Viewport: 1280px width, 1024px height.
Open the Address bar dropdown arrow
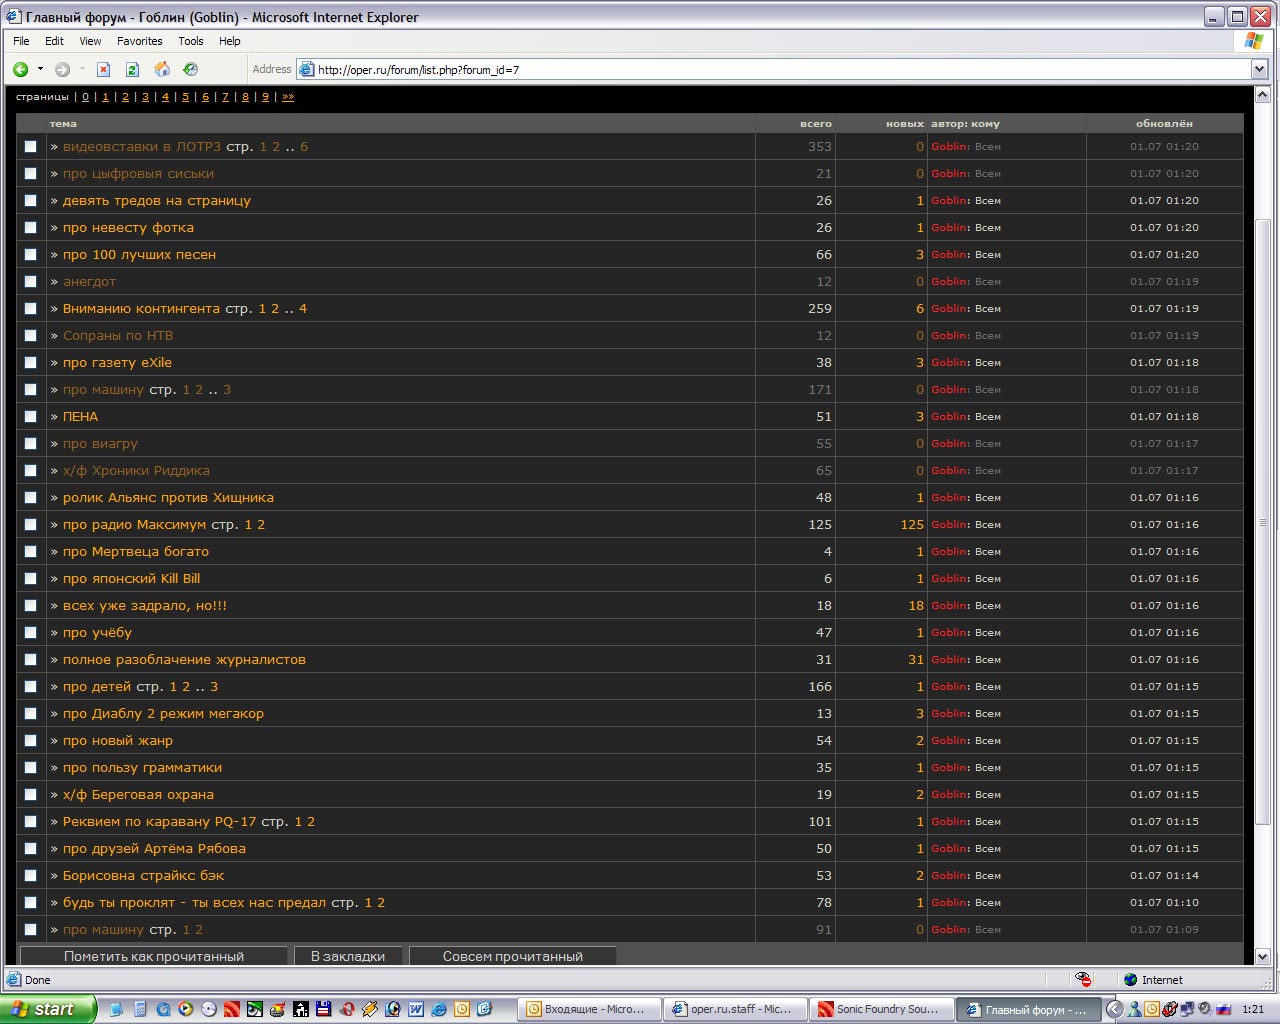pyautogui.click(x=1259, y=69)
